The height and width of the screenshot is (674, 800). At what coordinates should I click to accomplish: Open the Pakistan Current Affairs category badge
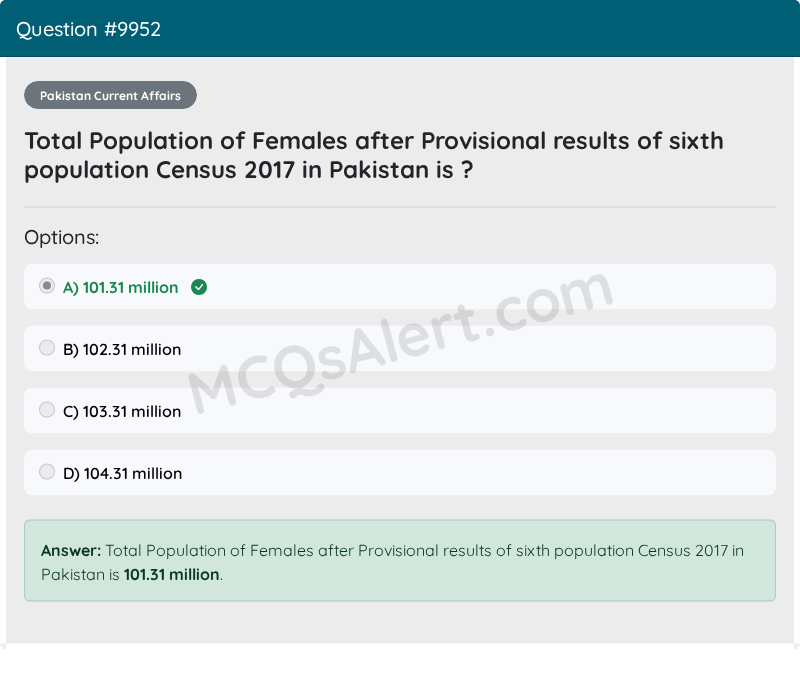tap(110, 95)
